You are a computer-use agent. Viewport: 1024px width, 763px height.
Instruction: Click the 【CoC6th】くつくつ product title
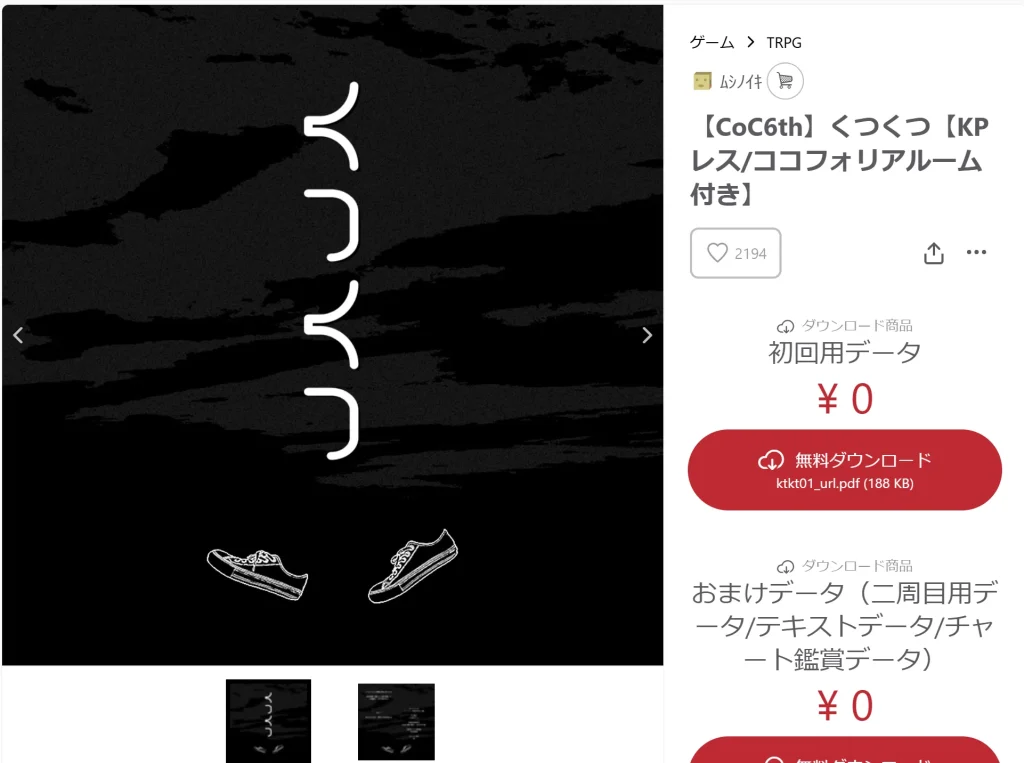(840, 160)
